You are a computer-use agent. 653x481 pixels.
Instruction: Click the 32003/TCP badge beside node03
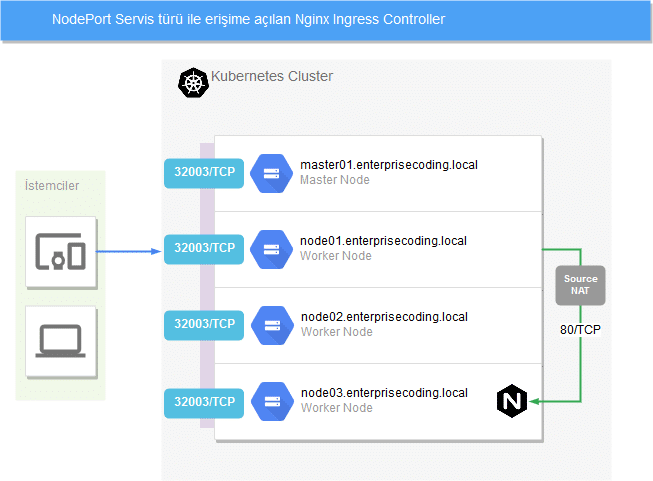(x=204, y=403)
